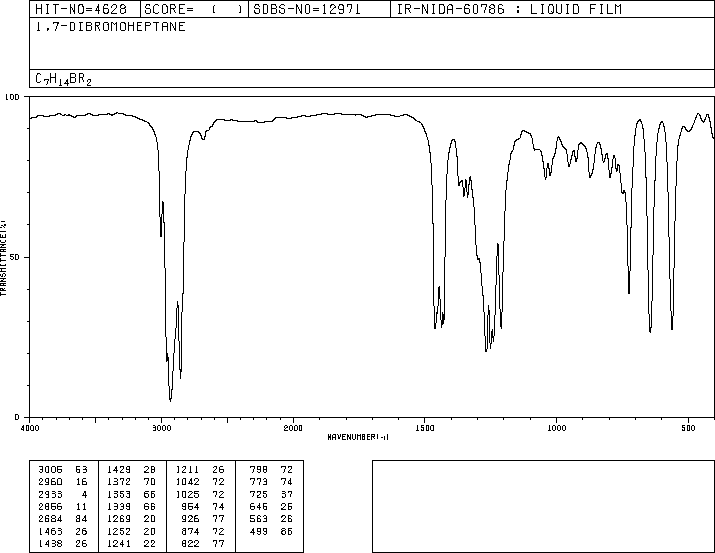Image resolution: width=715 pixels, height=553 pixels.
Task: Click the 1252 peak table entry
Action: click(x=119, y=531)
